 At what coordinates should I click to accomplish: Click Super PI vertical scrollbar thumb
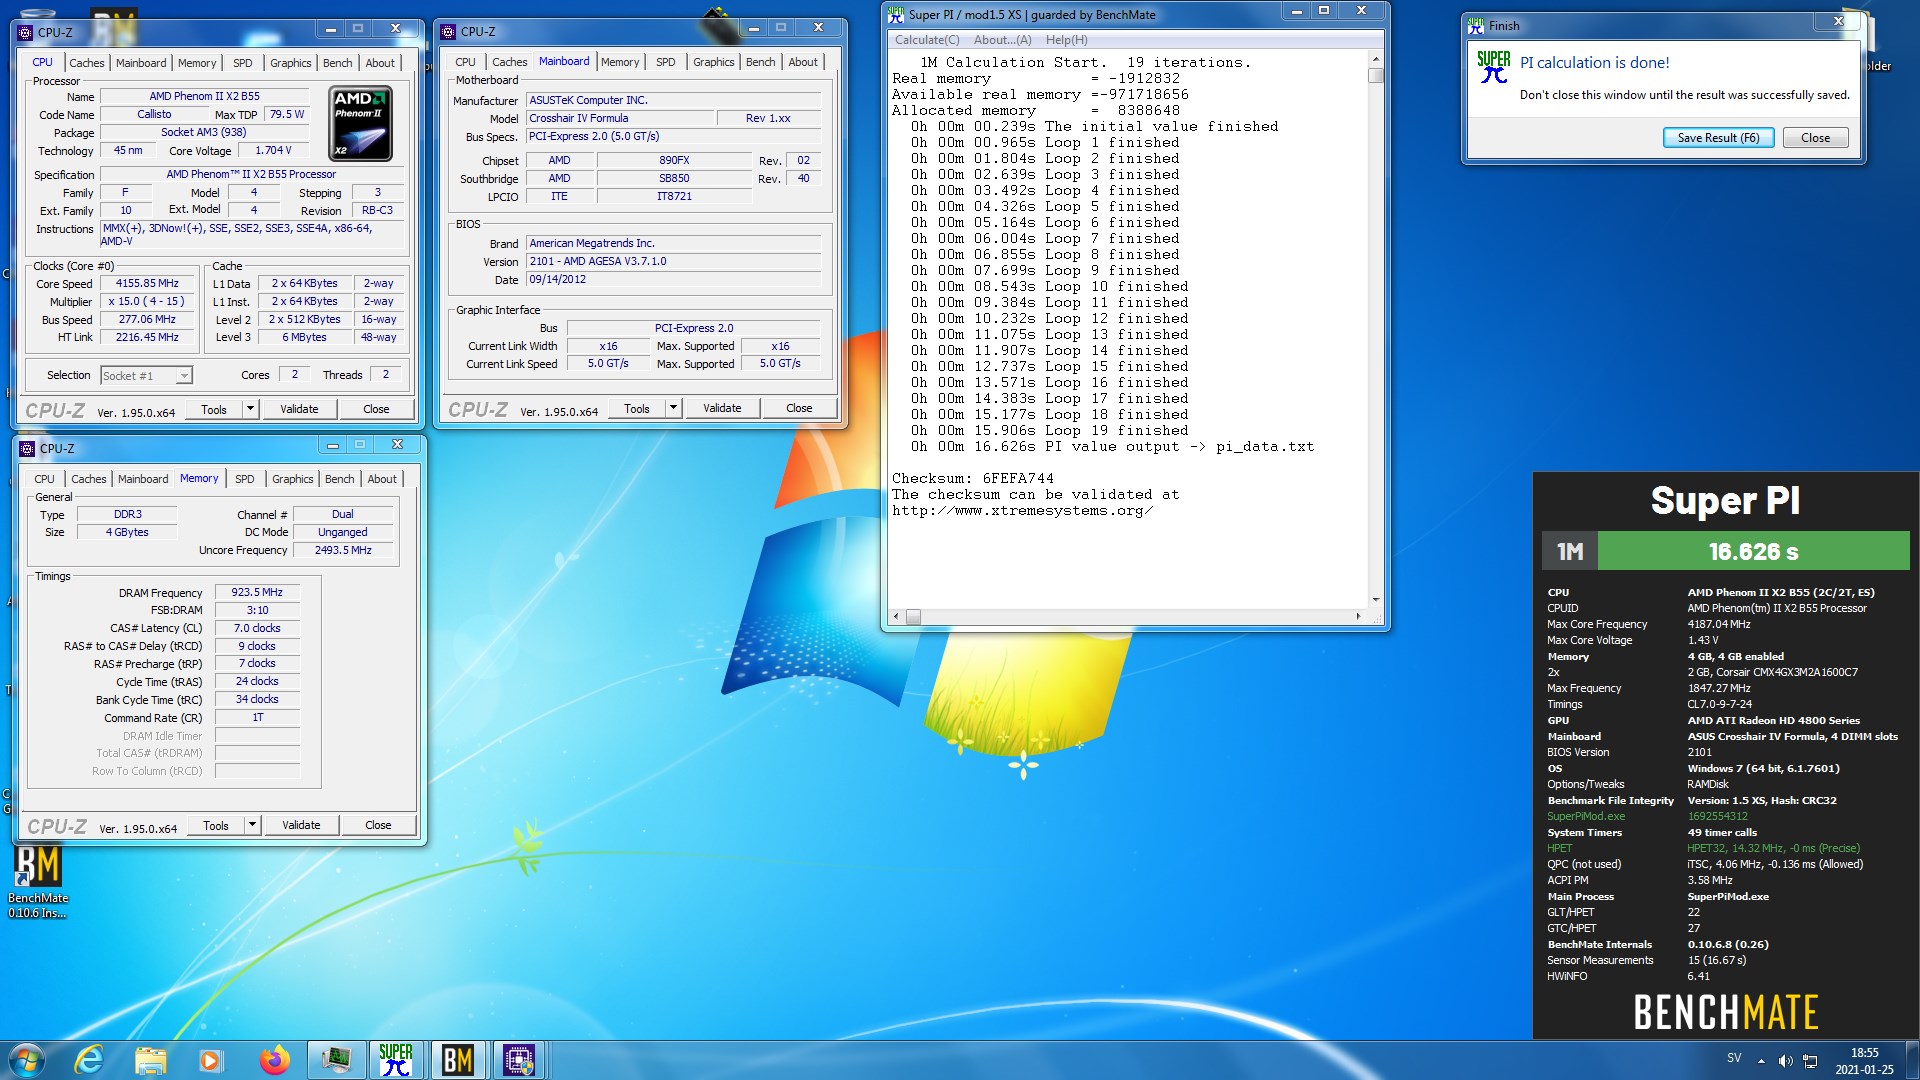tap(1376, 75)
